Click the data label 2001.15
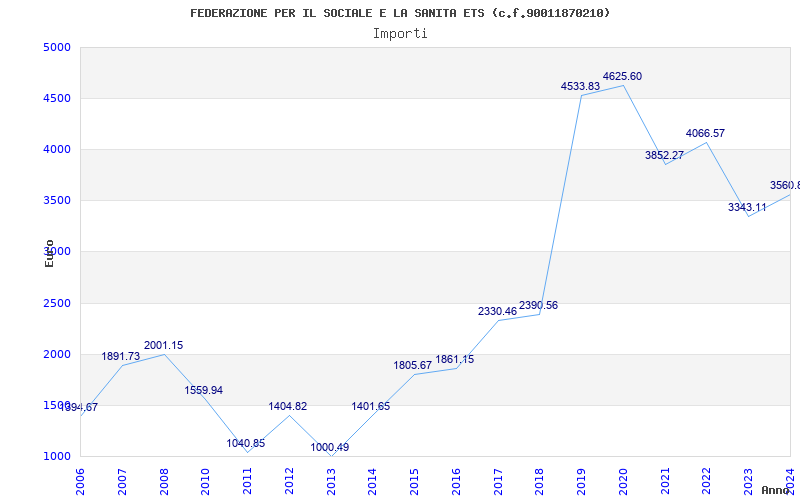 point(163,345)
